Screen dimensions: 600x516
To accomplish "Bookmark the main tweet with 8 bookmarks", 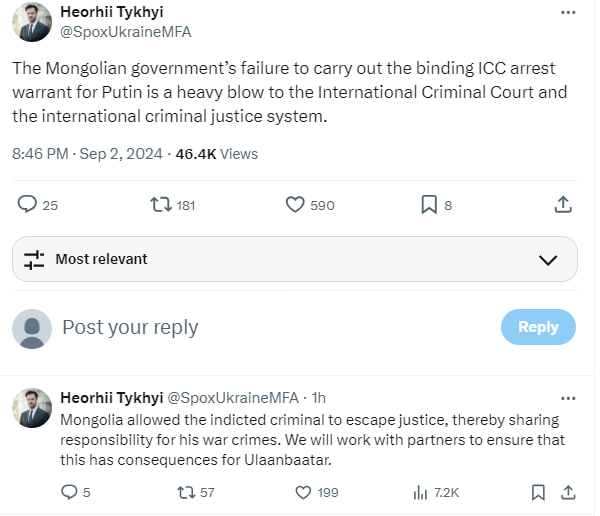I will click(429, 204).
